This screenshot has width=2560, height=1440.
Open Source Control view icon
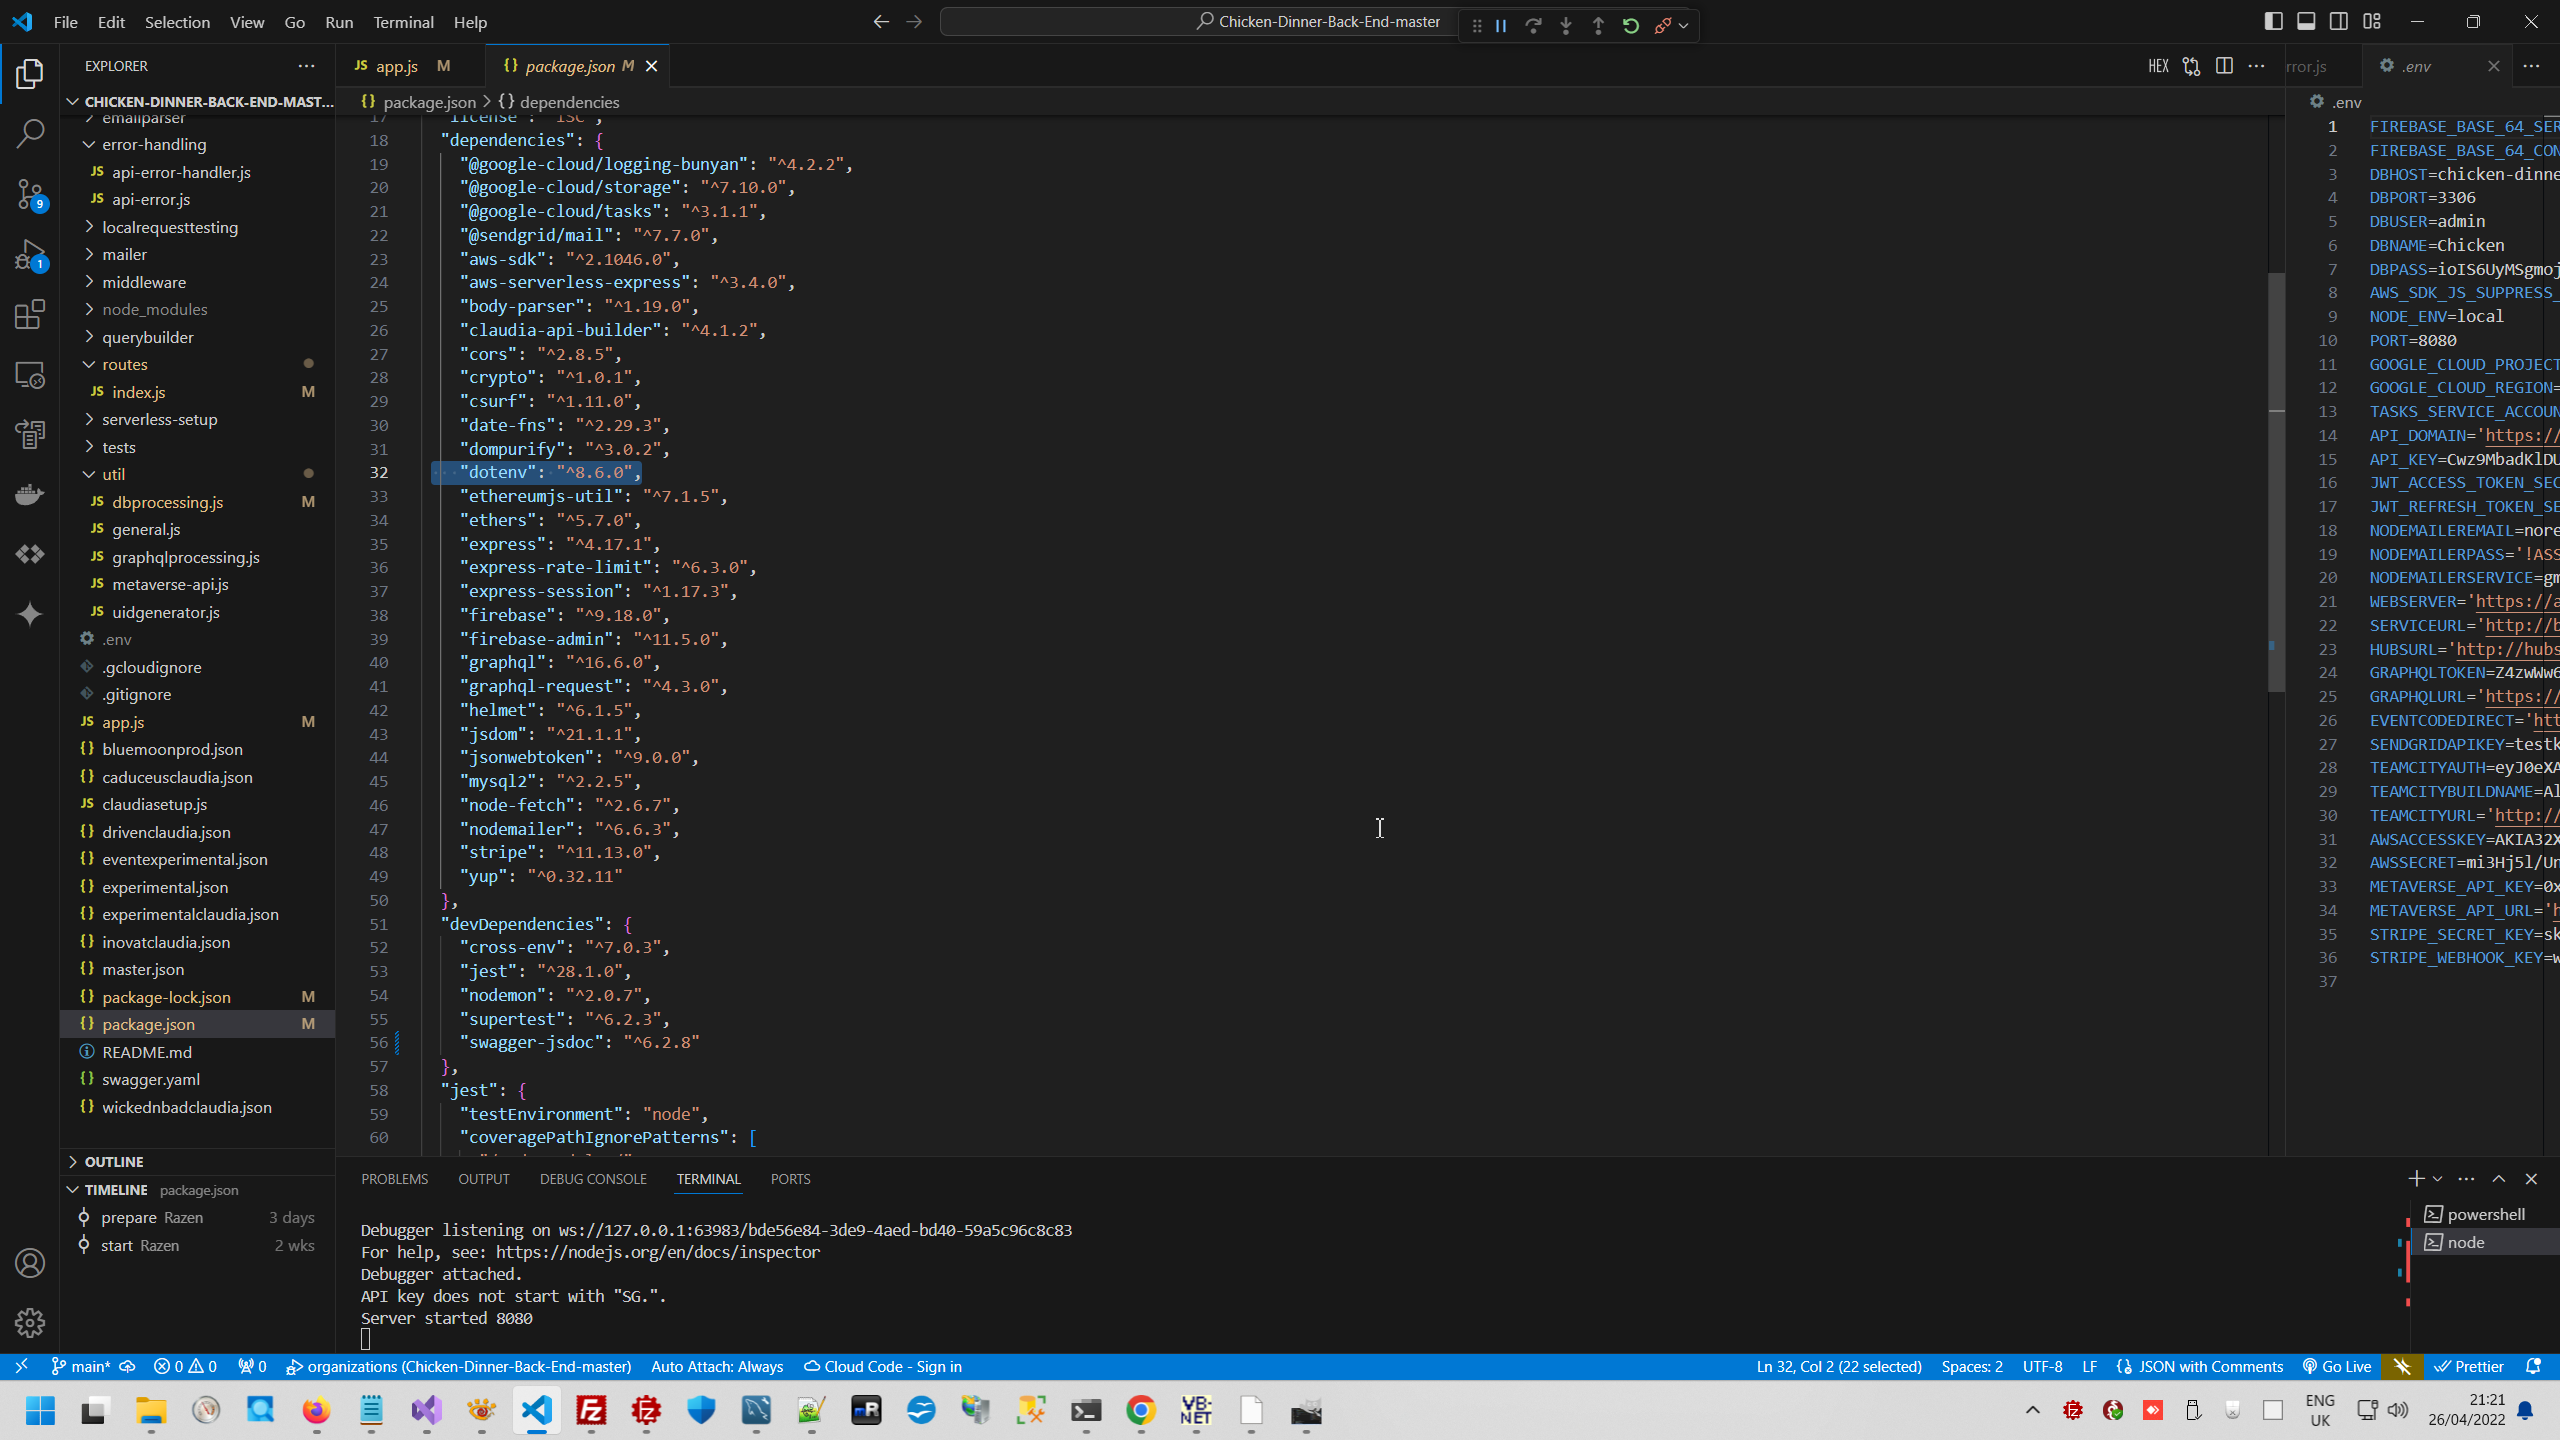point(30,194)
